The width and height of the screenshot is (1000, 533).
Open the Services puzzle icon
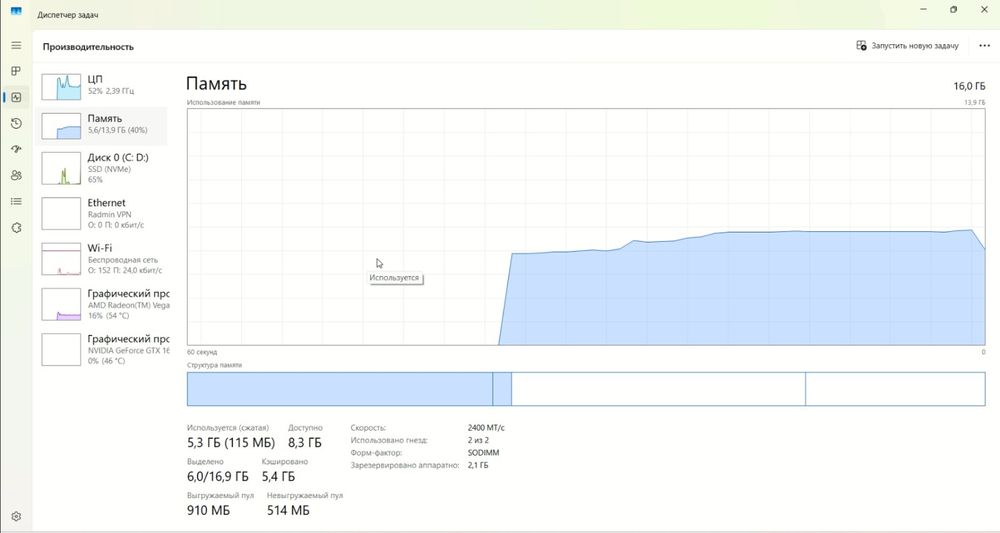[17, 228]
